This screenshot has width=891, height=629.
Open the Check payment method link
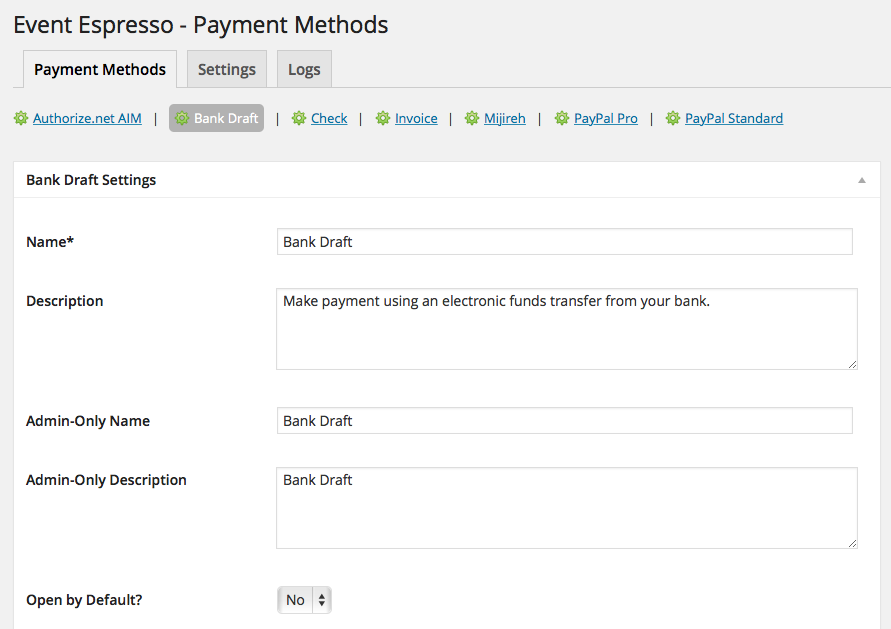point(329,118)
